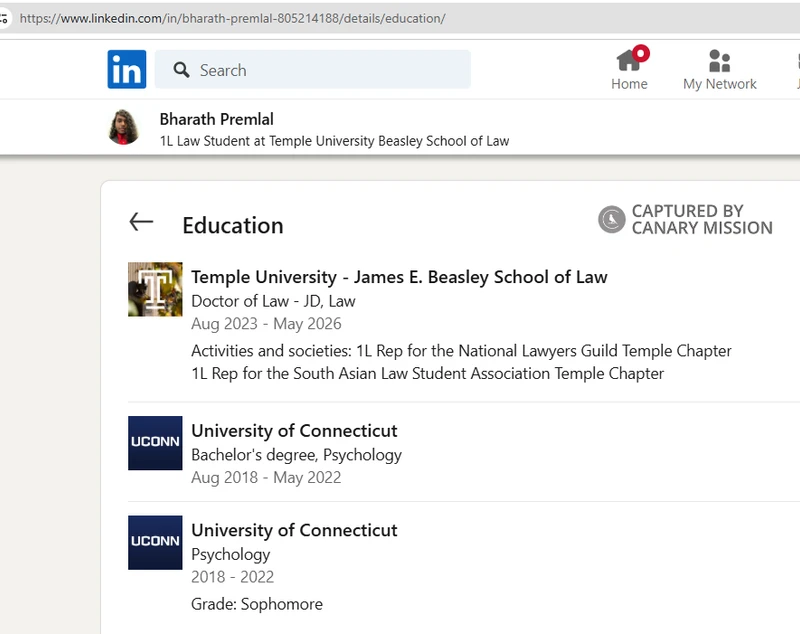Screen dimensions: 800x634
Task: Select the National Lawyers Guild activities line
Action: [461, 351]
